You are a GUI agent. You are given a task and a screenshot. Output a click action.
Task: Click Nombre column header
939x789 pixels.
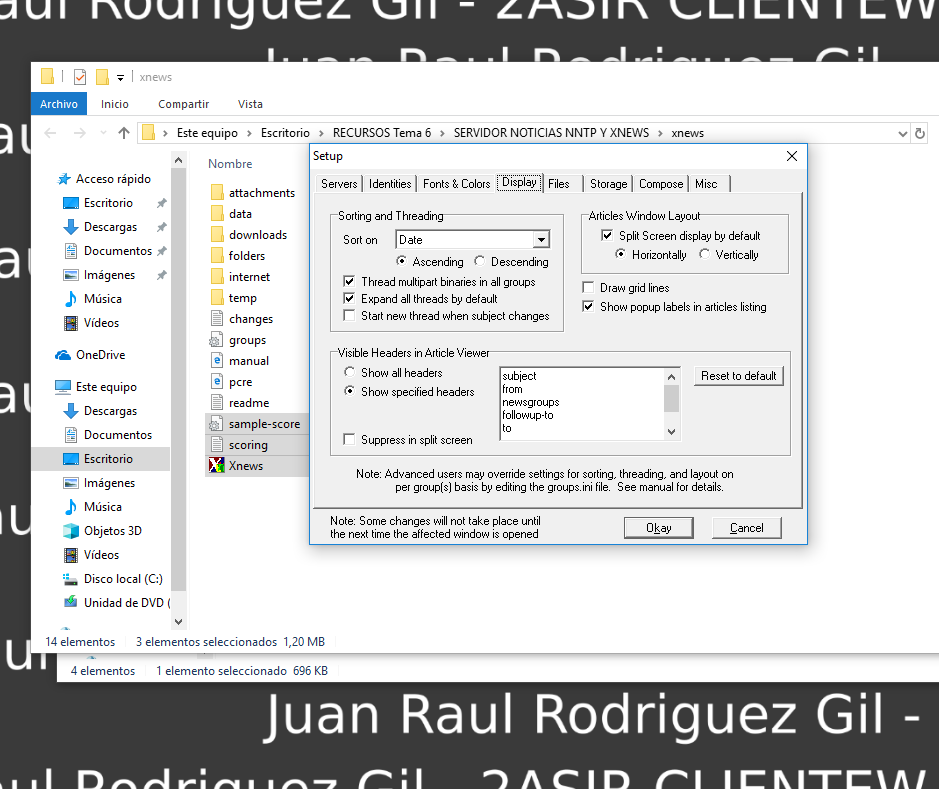coord(230,163)
